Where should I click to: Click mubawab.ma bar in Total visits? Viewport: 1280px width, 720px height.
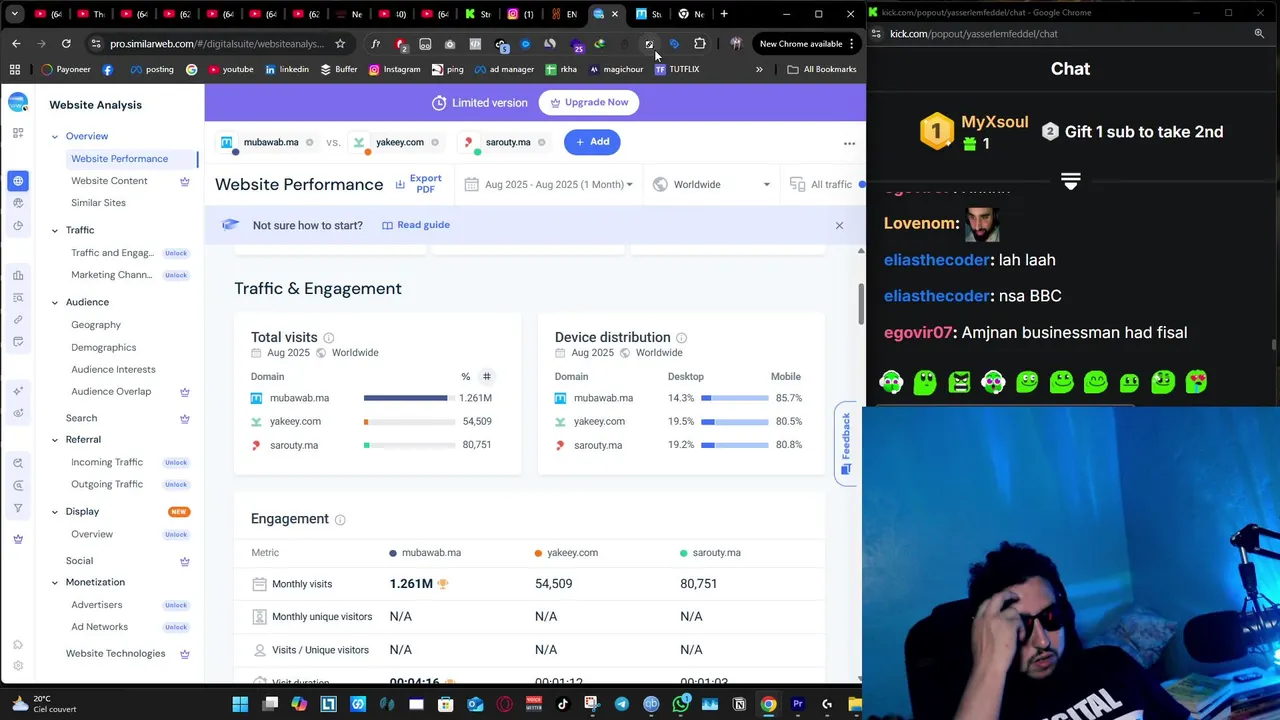[409, 398]
